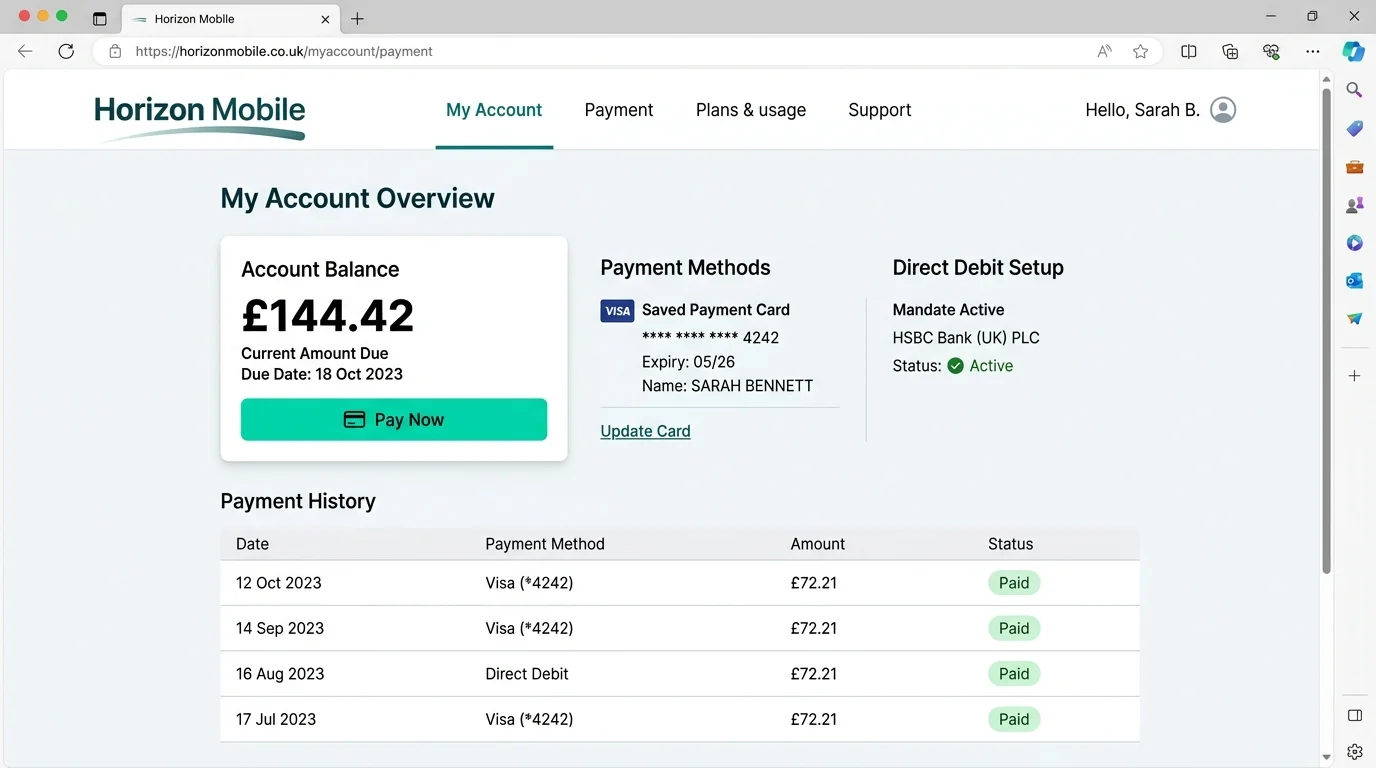Select the Shopping tag icon in sidebar
This screenshot has width=1376, height=768.
1353,128
